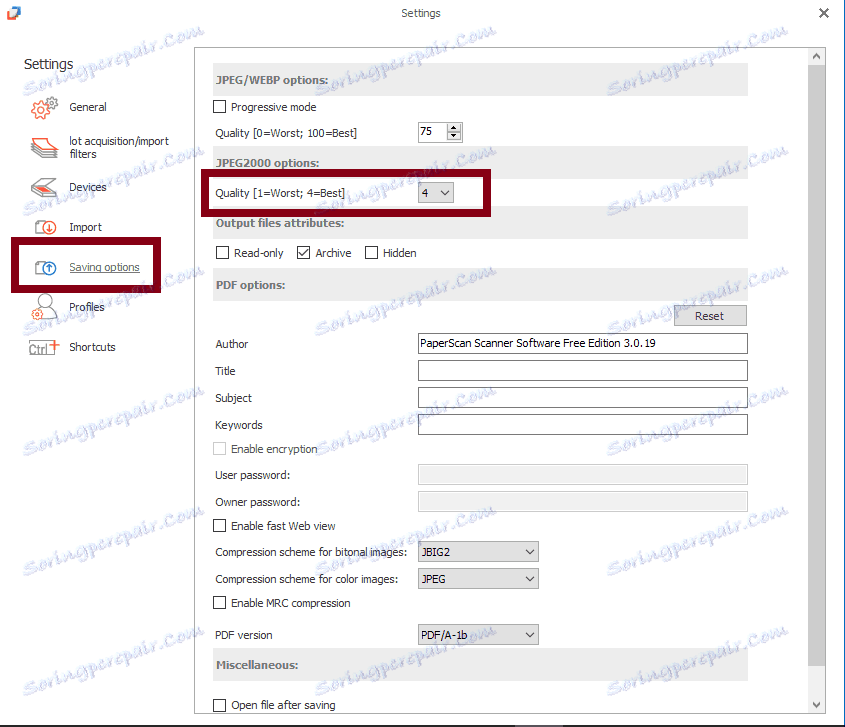
Task: Click the Author text field
Action: click(x=583, y=343)
